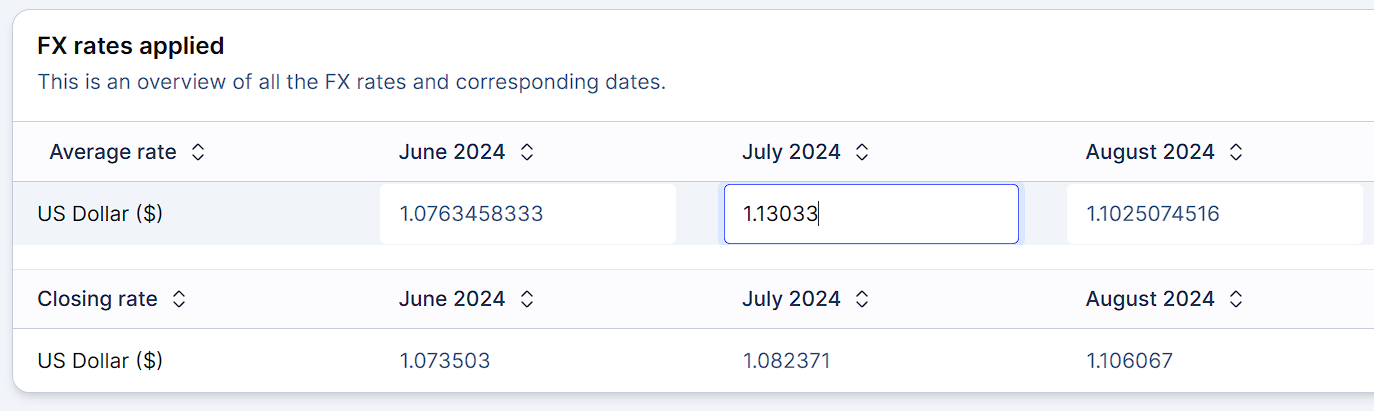Sort by Closing rate column icon
Screen dimensions: 1374x411
coord(179,299)
